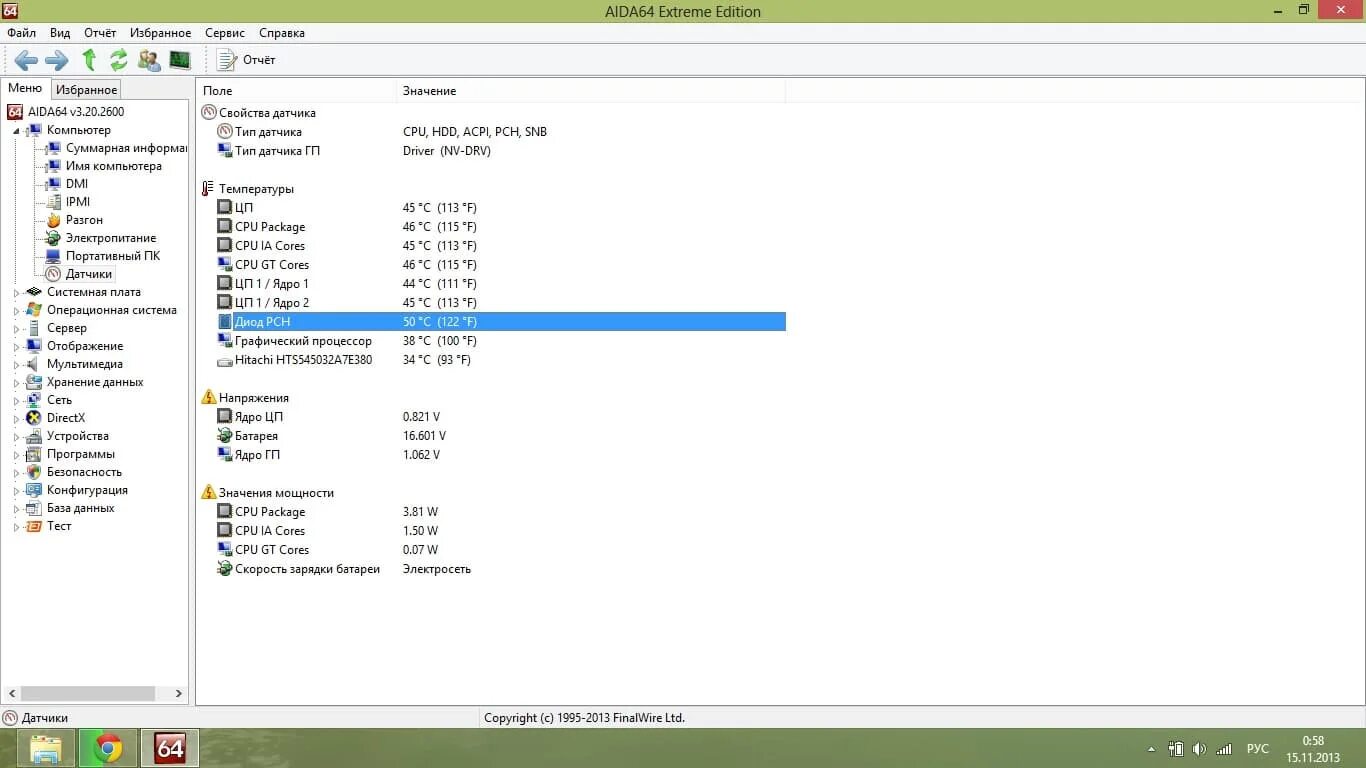This screenshot has height=768, width=1366.
Task: Click the Конфигурация tree icon
Action: click(x=34, y=490)
